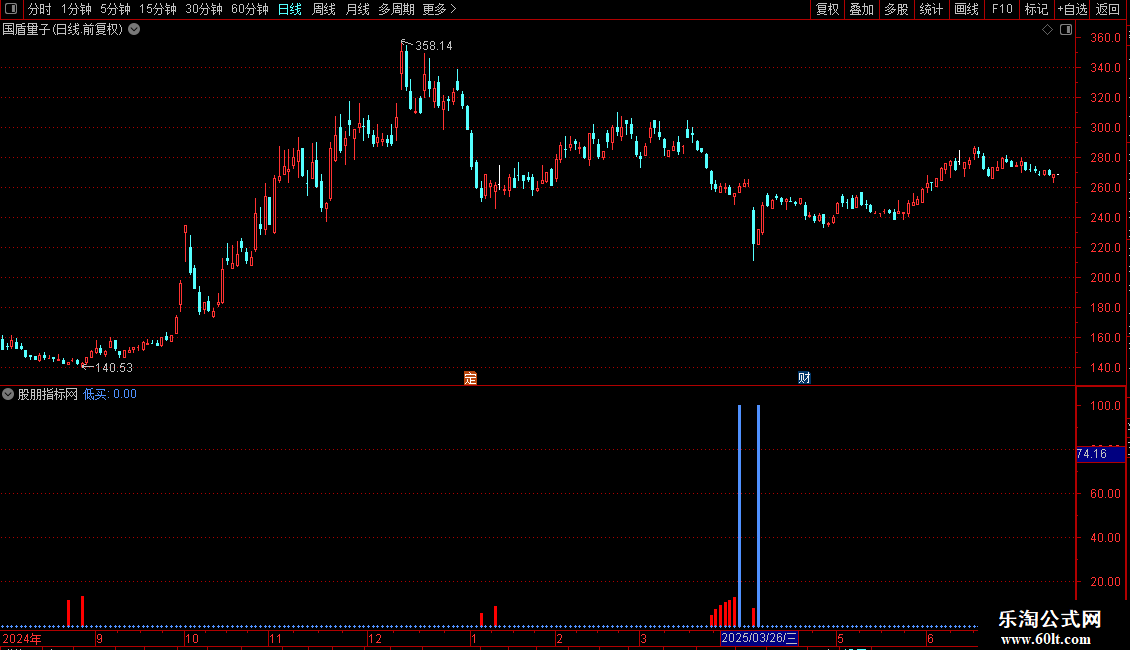
Task: Expand the 股朋指标网 indicator dropdown
Action: click(8, 394)
